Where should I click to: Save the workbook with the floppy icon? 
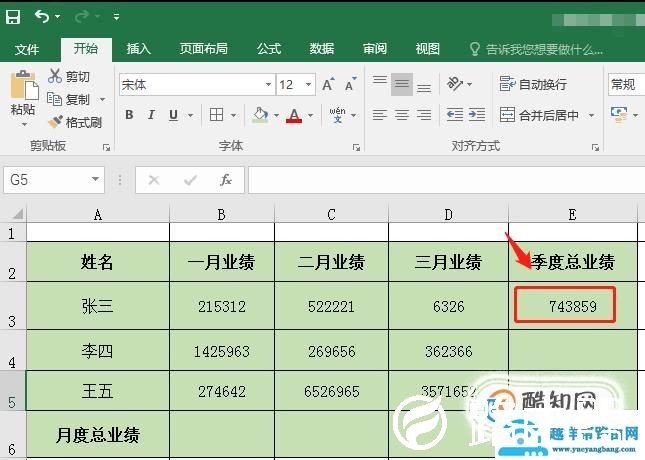point(13,17)
